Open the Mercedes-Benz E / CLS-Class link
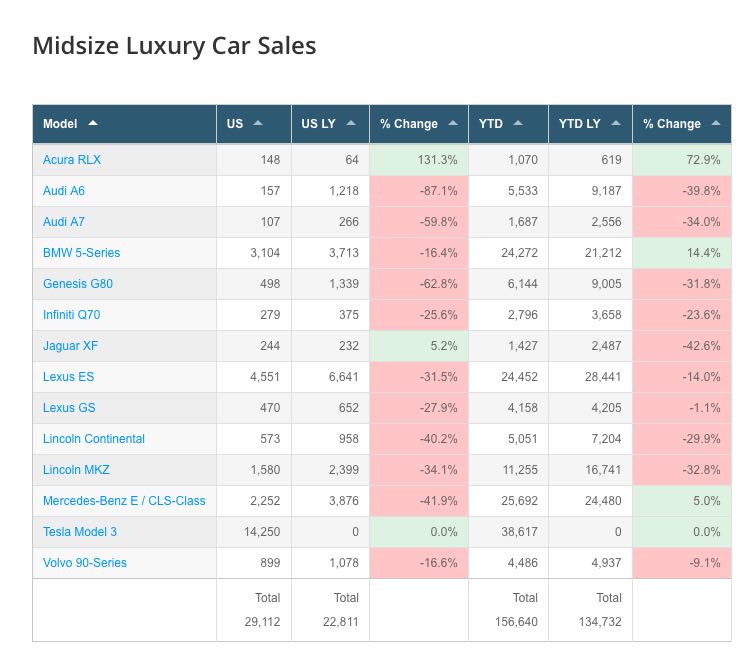746x663 pixels. 124,500
